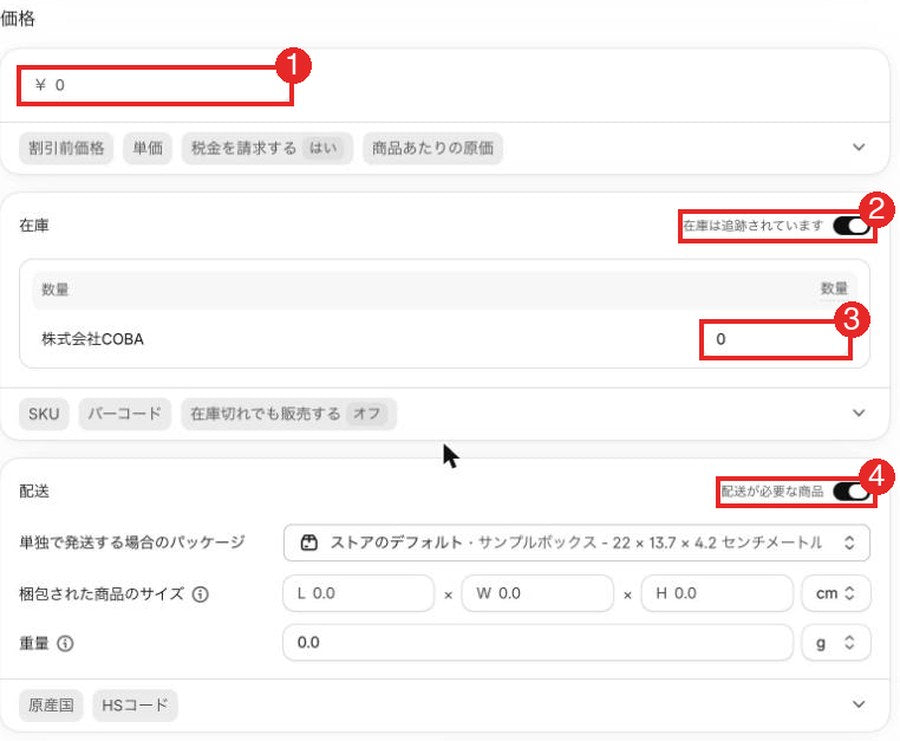Expand the 原産国 and HSコード chevron
Image resolution: width=900 pixels, height=741 pixels.
point(859,705)
